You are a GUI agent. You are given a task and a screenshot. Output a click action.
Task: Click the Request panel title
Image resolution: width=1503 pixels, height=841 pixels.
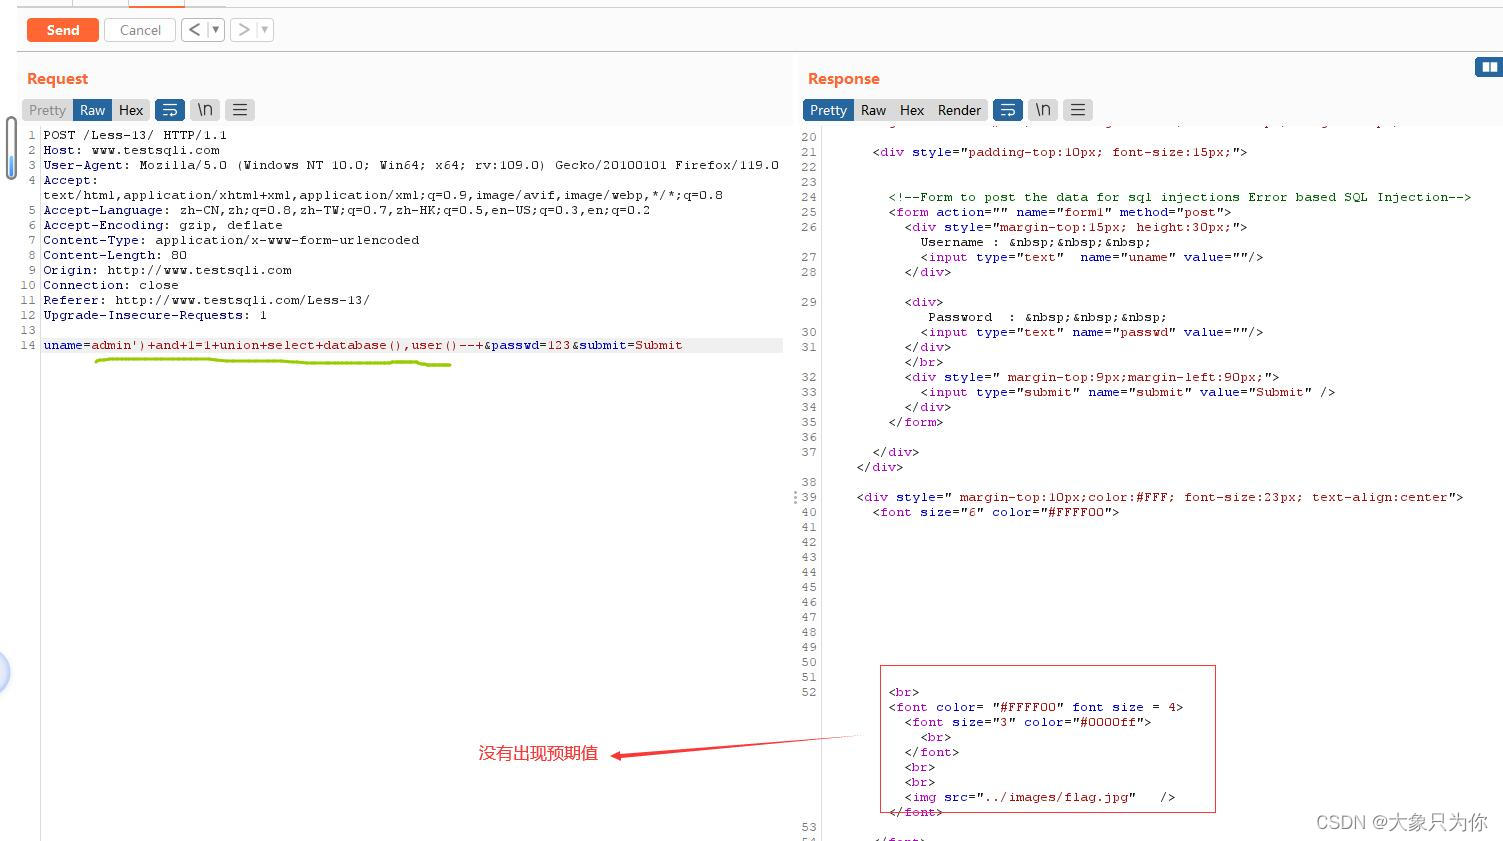[x=57, y=79]
